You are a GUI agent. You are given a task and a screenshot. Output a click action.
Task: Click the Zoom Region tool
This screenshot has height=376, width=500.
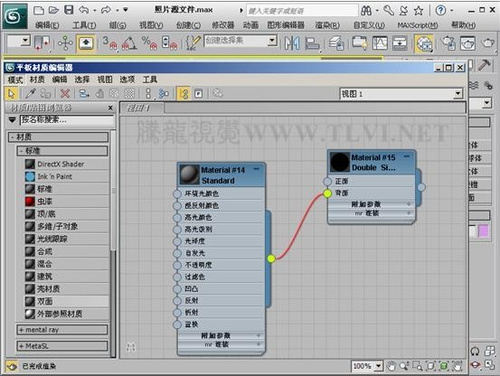tap(417, 366)
